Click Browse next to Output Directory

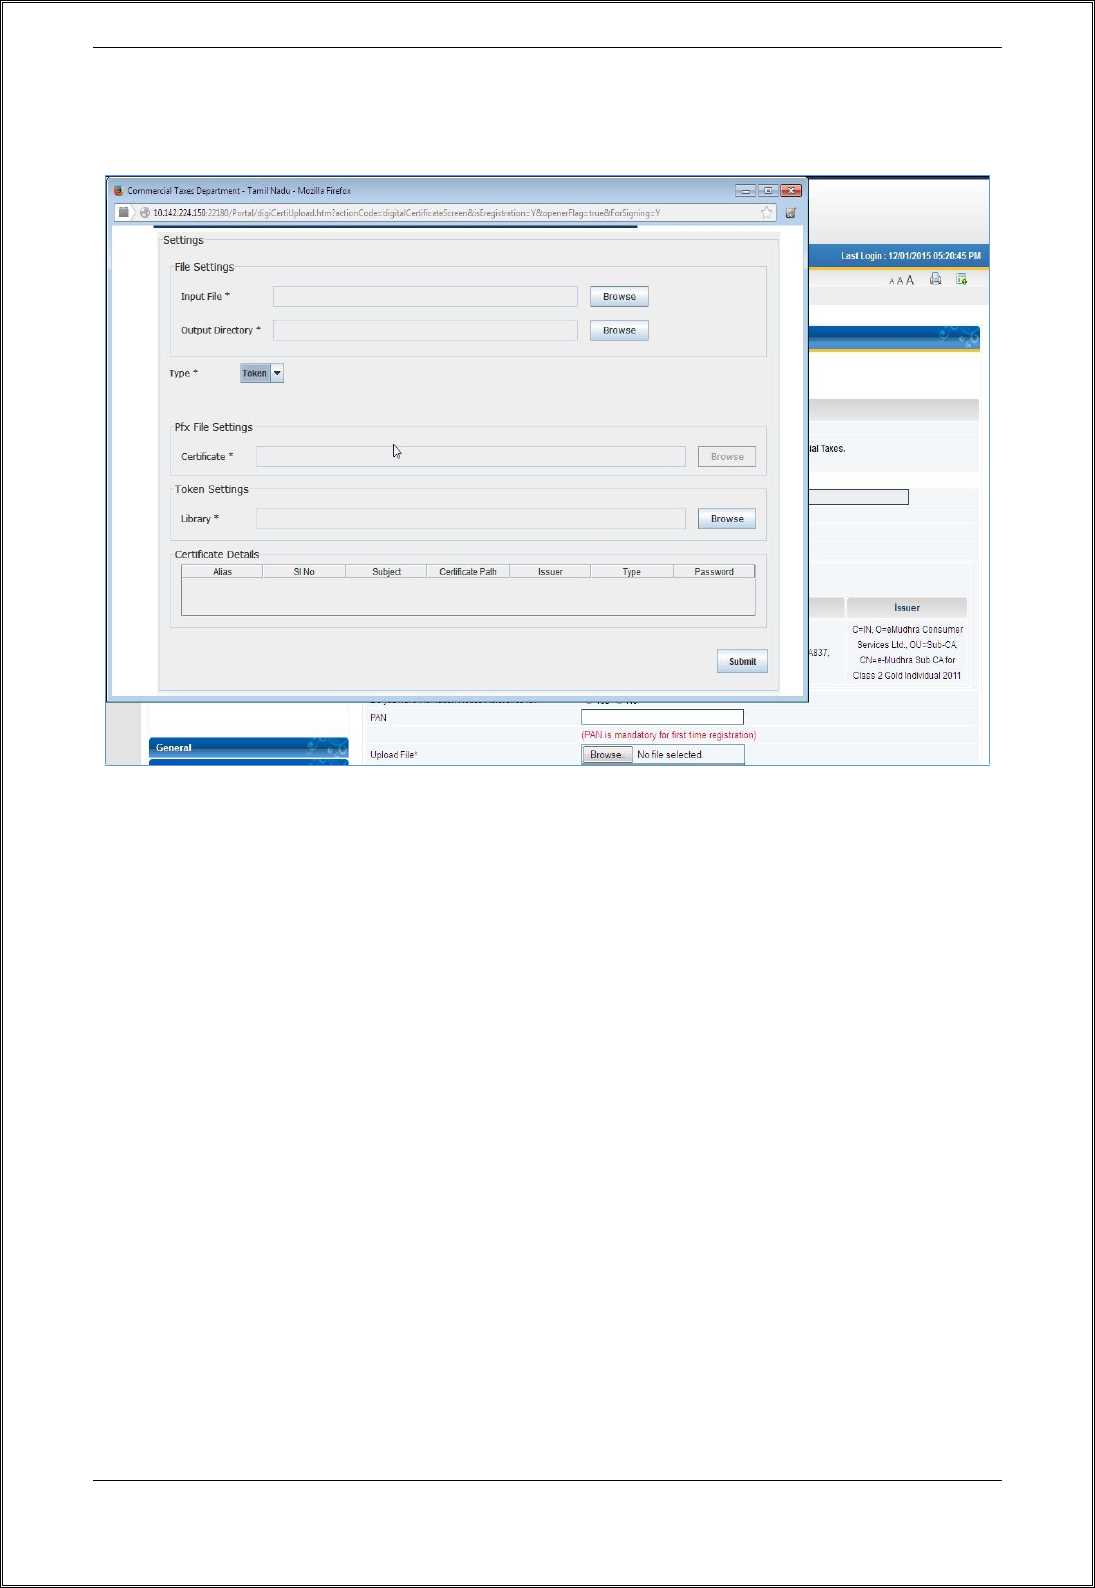pyautogui.click(x=619, y=331)
